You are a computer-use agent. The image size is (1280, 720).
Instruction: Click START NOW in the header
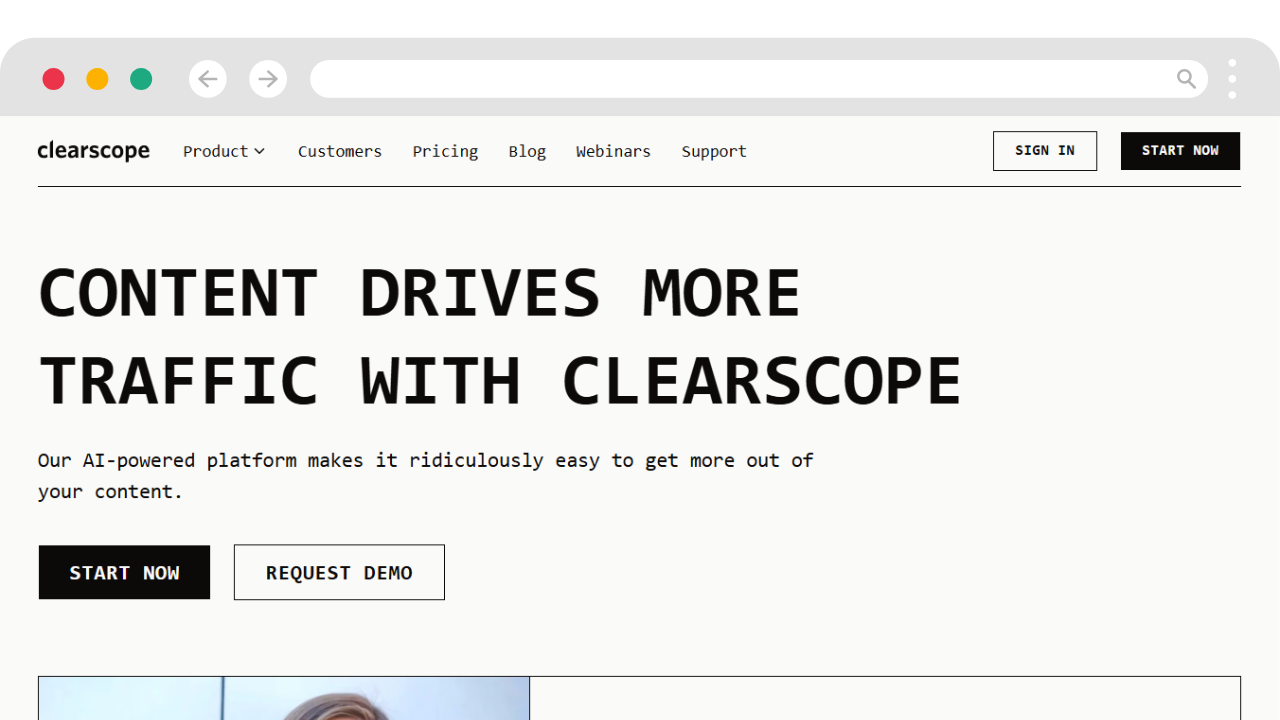1180,151
